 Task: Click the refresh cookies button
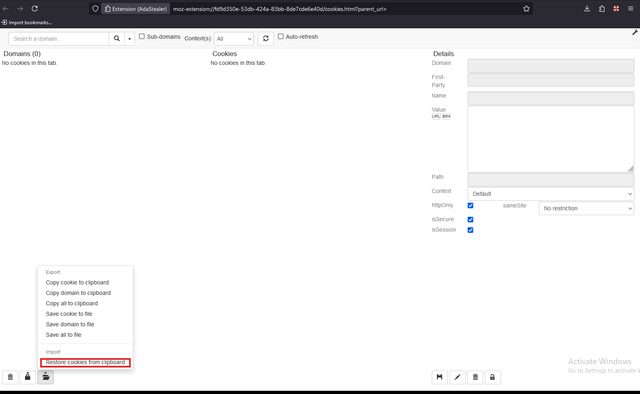click(266, 38)
